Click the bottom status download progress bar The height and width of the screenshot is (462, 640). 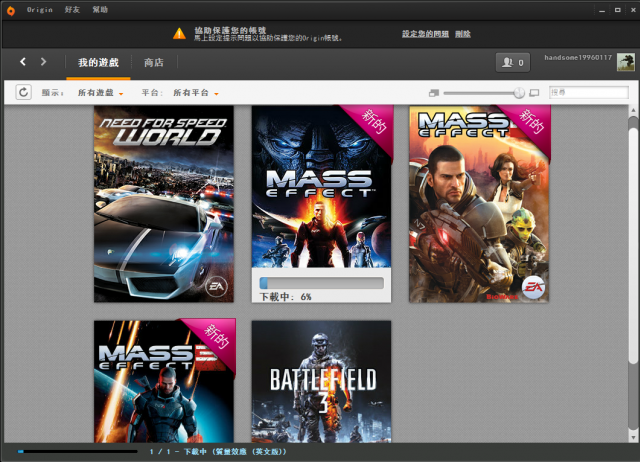(78, 451)
